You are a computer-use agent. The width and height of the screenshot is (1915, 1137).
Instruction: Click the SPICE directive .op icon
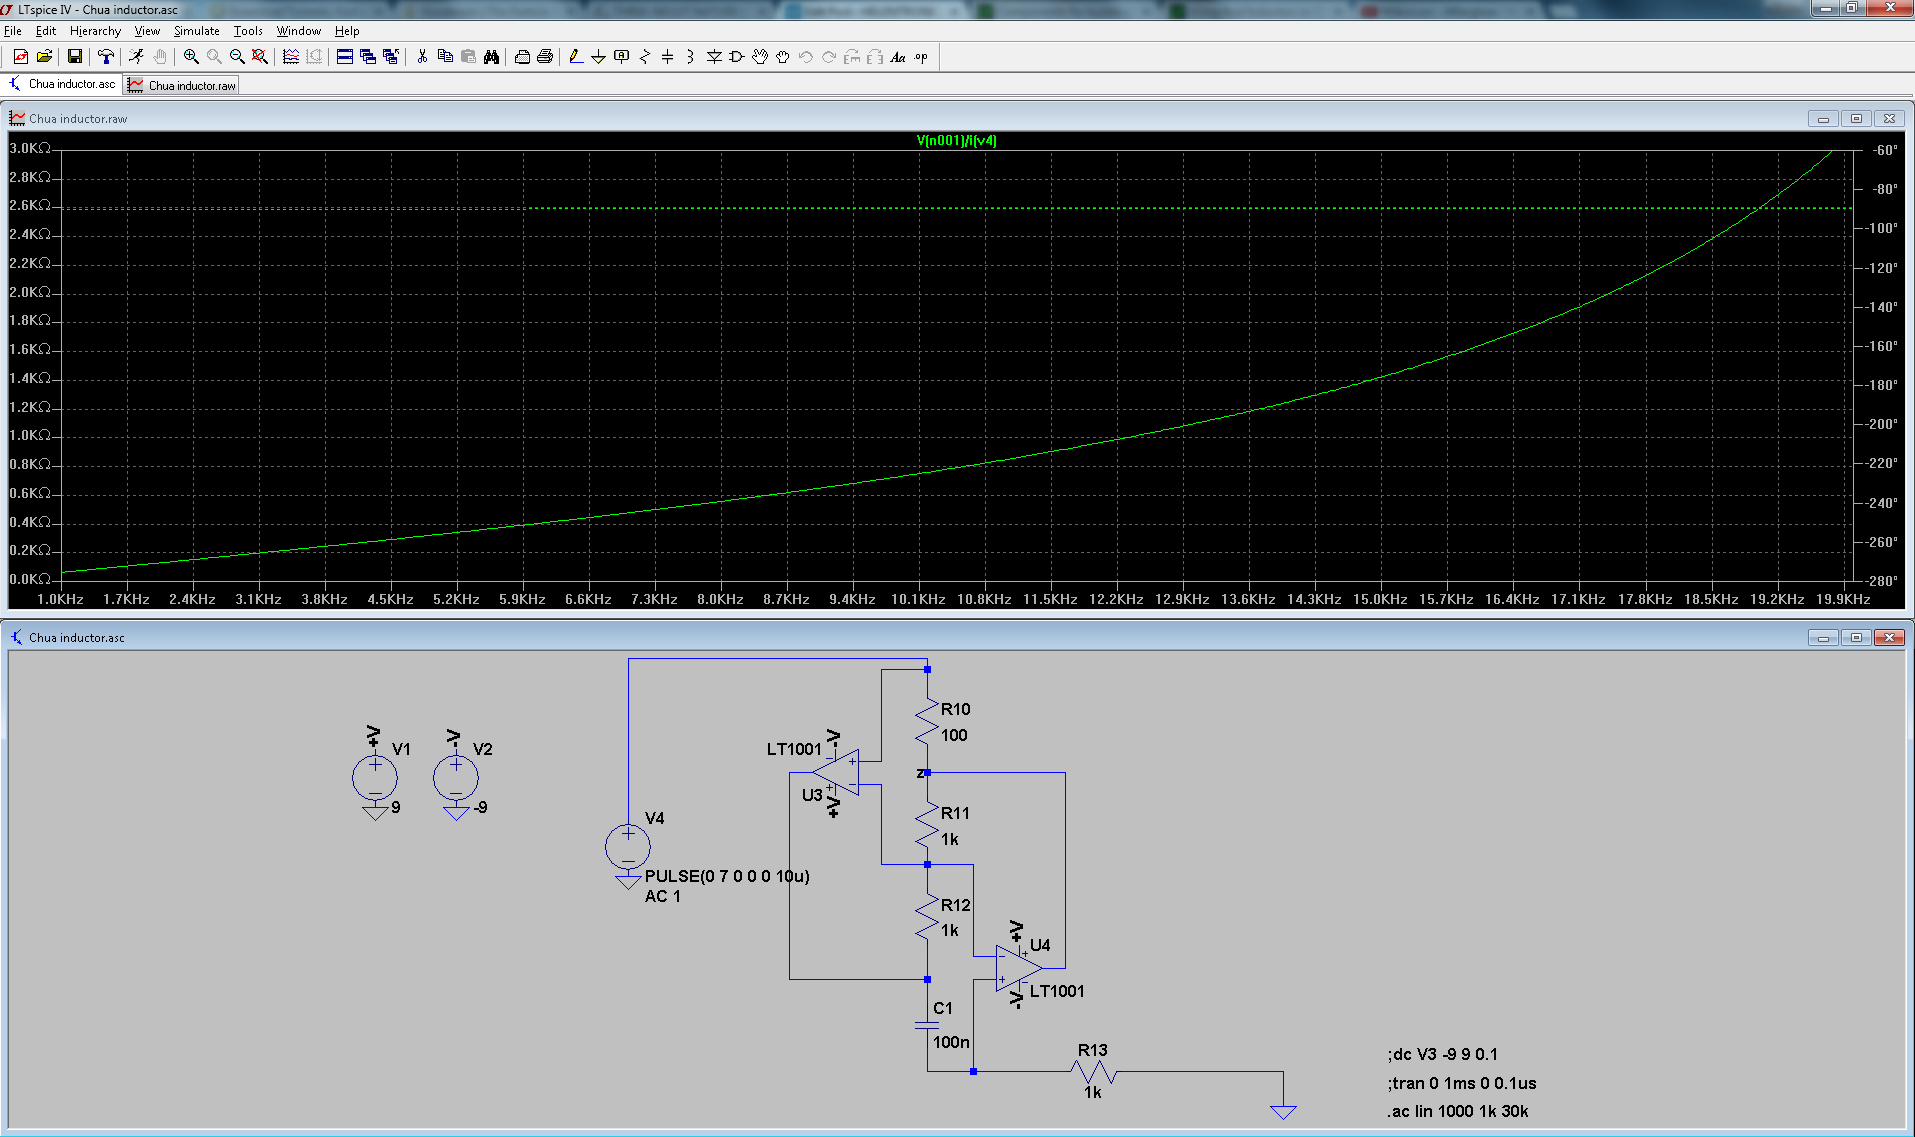pos(921,57)
